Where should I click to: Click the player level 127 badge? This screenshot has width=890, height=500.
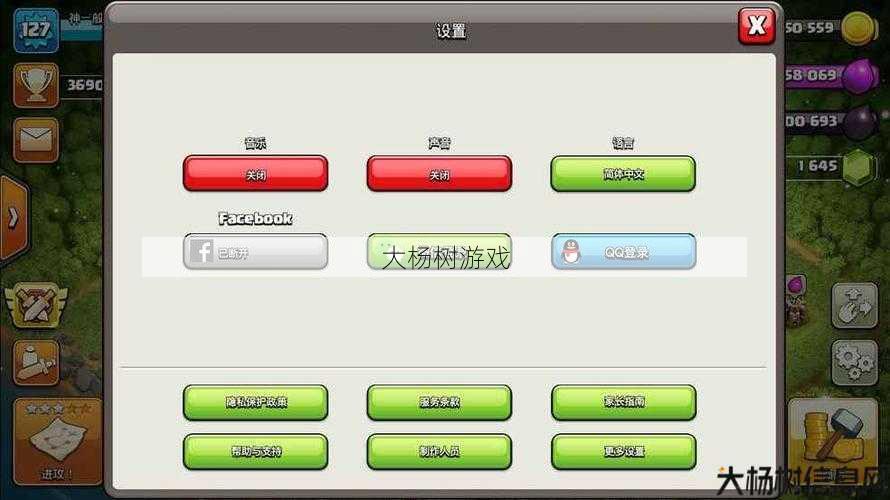pyautogui.click(x=36, y=30)
